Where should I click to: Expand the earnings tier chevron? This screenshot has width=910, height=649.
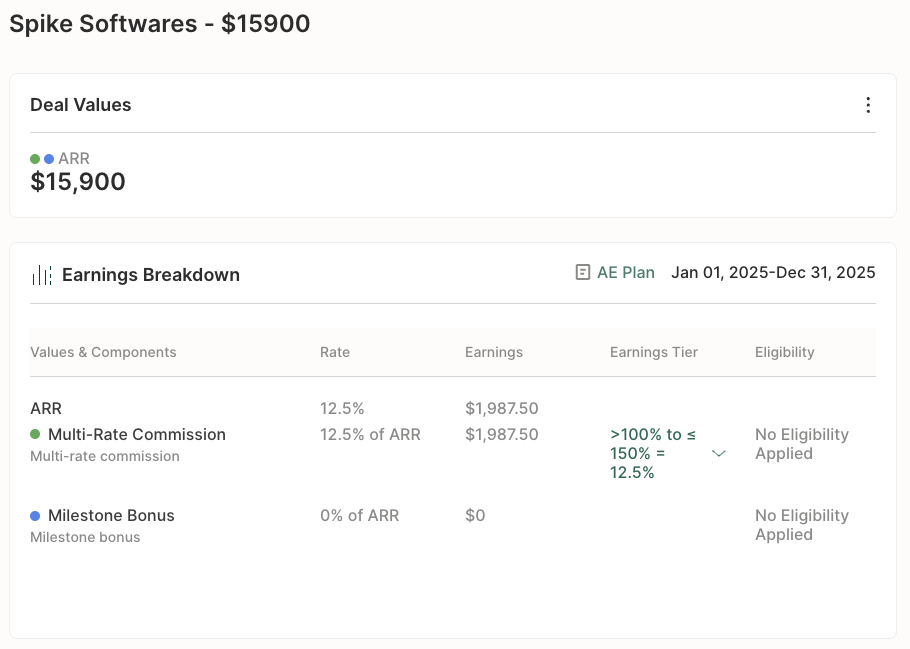pos(718,453)
